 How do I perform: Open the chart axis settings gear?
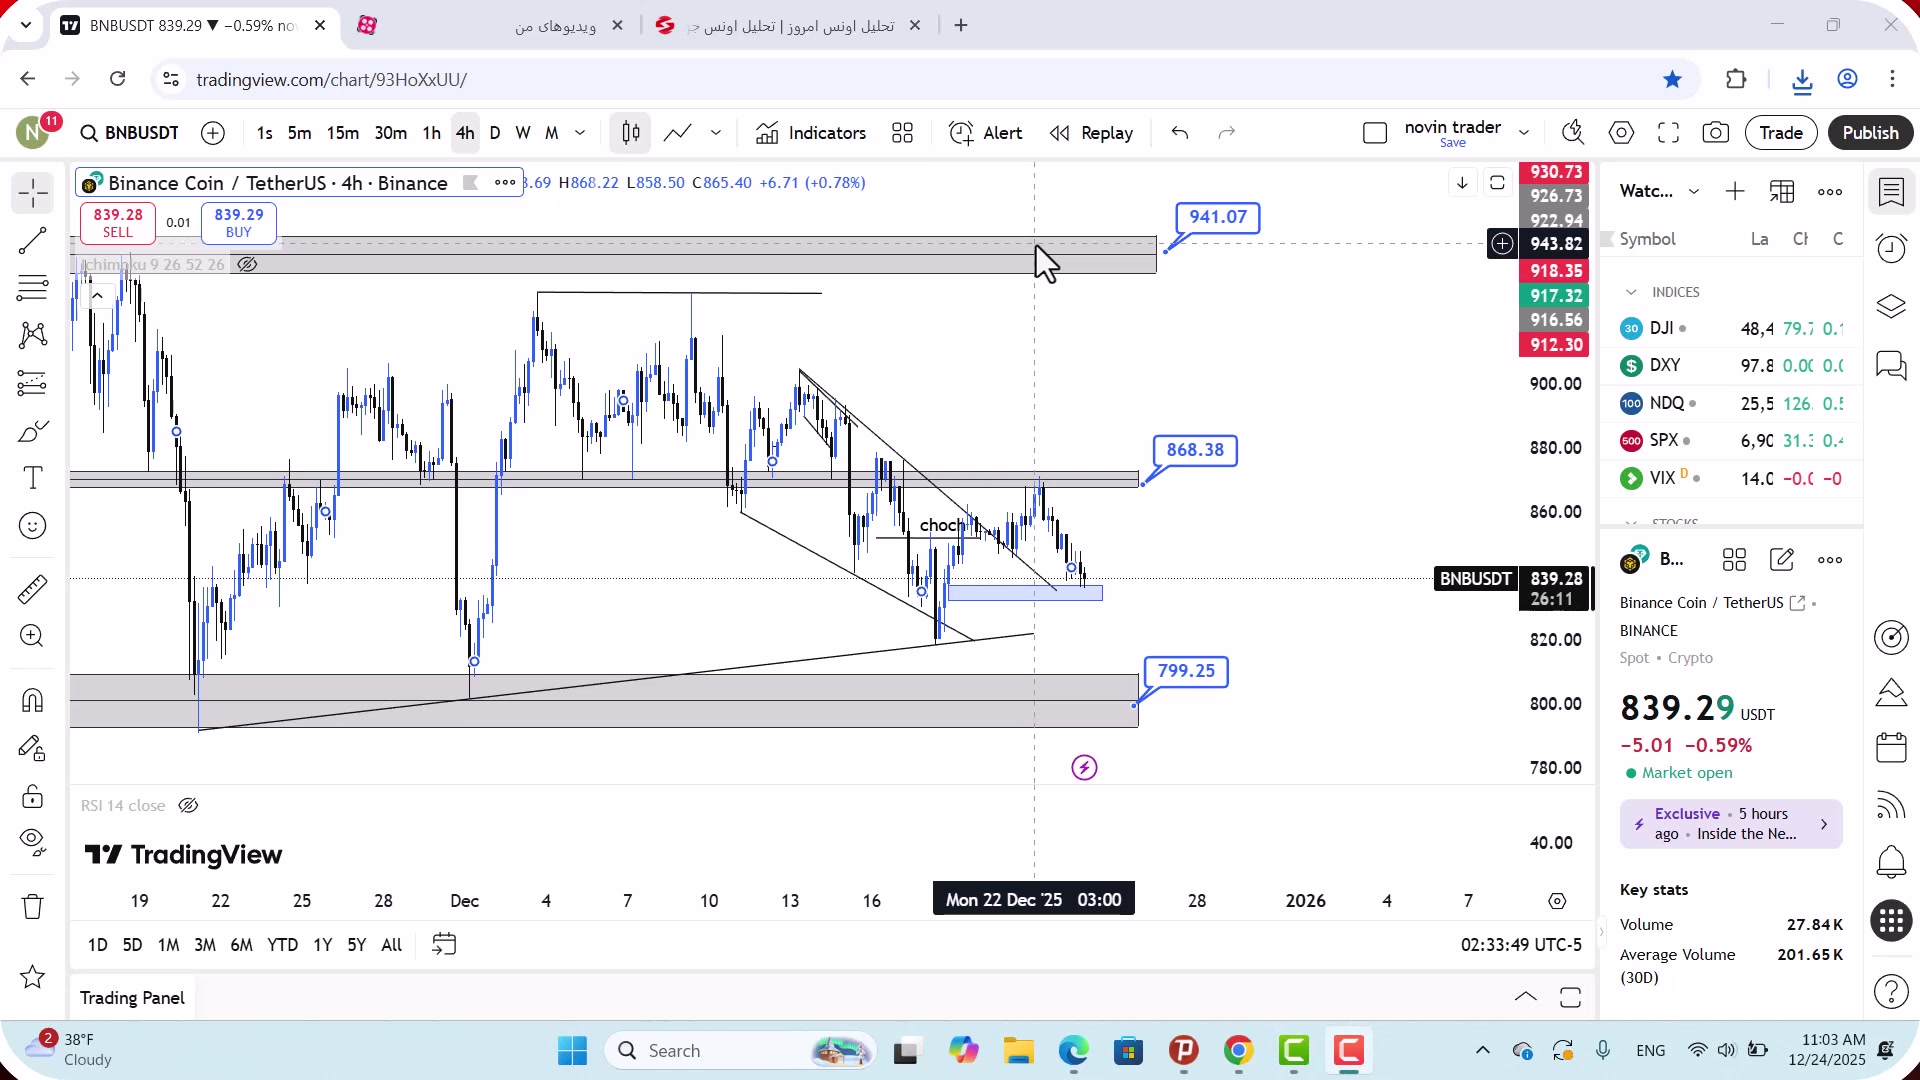pyautogui.click(x=1557, y=901)
